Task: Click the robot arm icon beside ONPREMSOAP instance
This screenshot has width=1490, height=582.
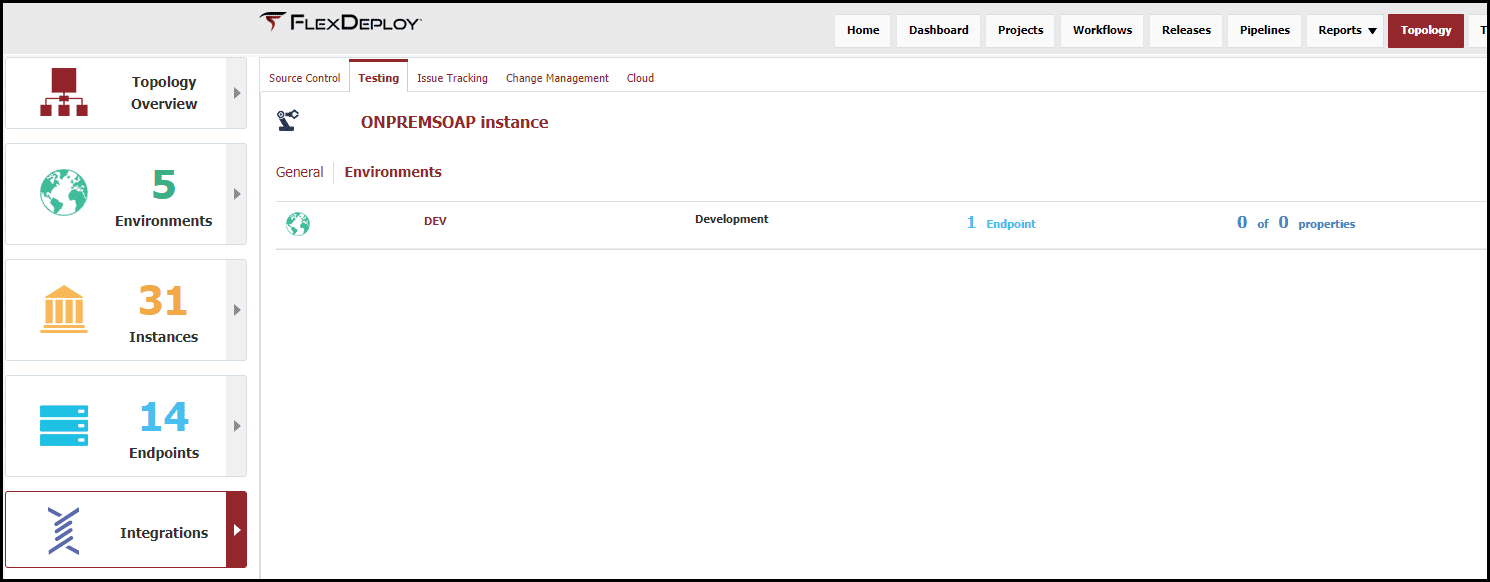Action: pyautogui.click(x=288, y=121)
